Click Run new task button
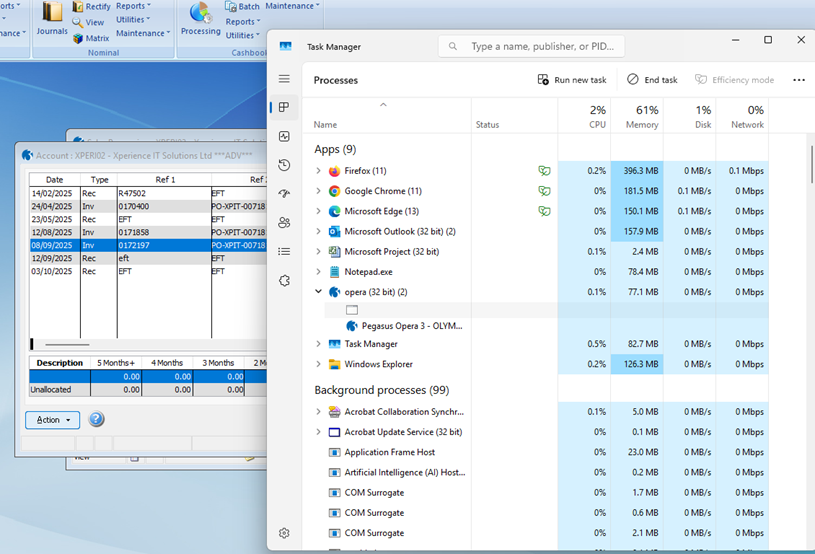 click(572, 80)
